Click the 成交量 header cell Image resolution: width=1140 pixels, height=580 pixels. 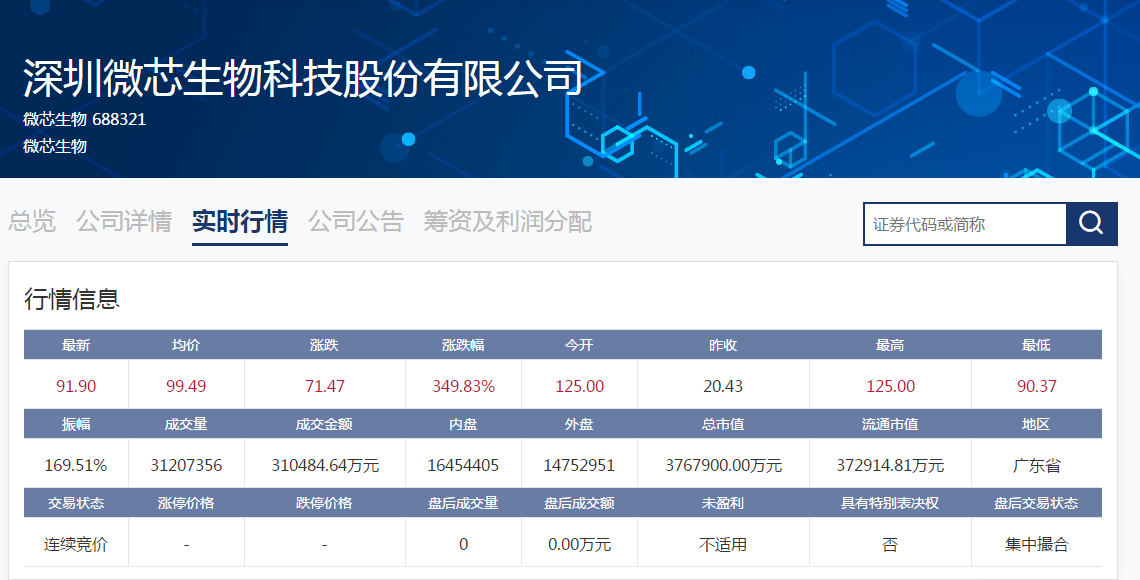click(x=186, y=424)
